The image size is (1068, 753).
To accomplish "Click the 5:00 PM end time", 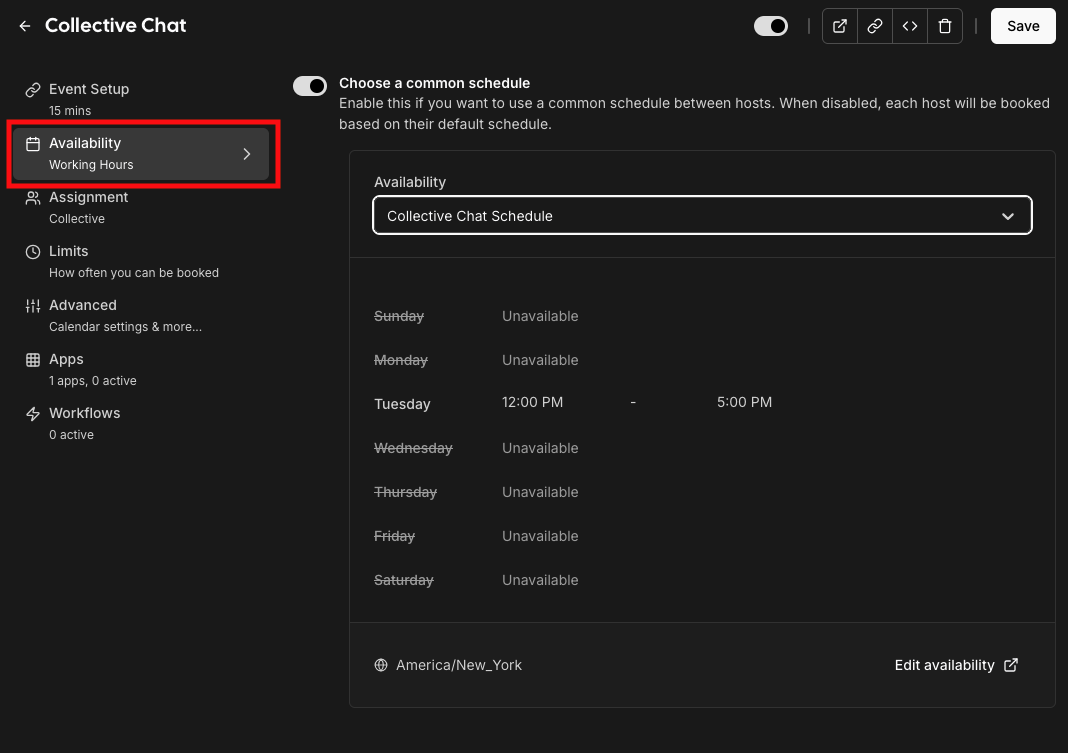I will point(744,402).
